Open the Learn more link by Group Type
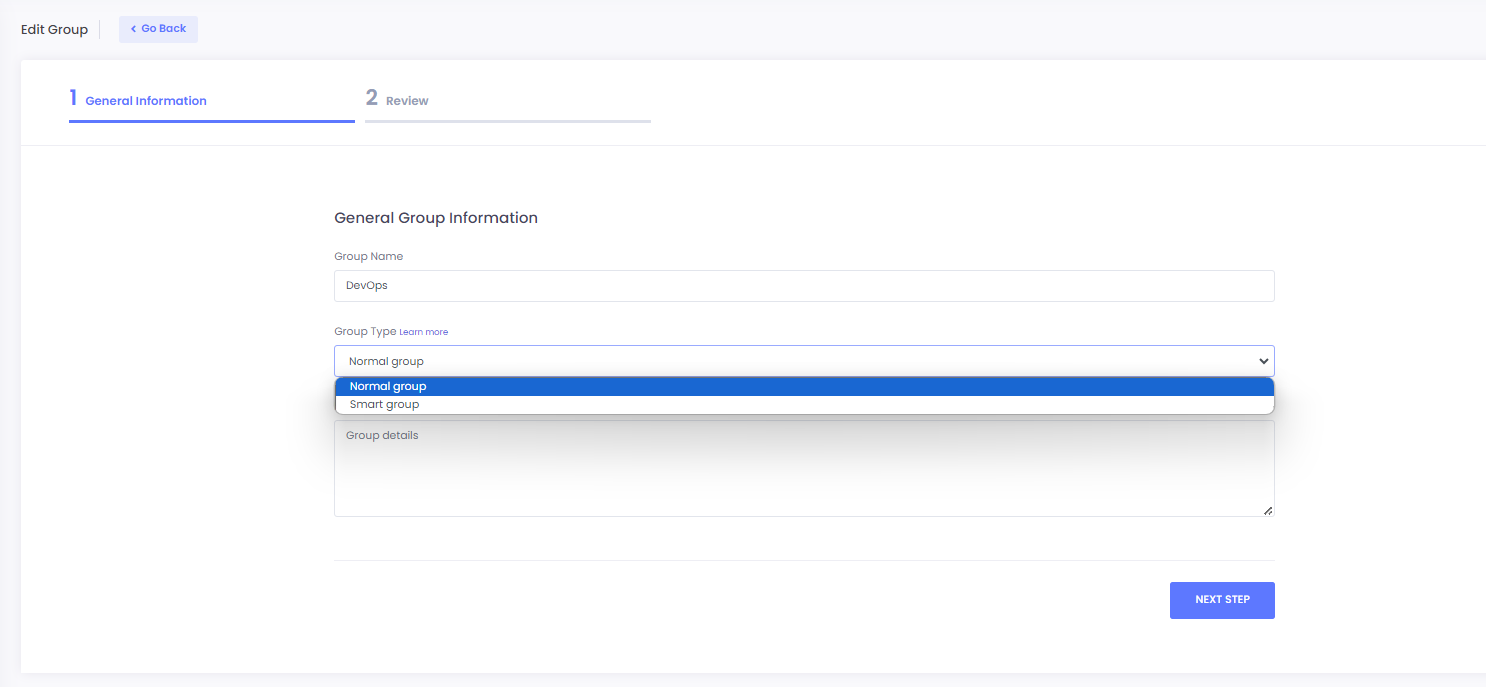Viewport: 1486px width, 687px height. tap(424, 332)
